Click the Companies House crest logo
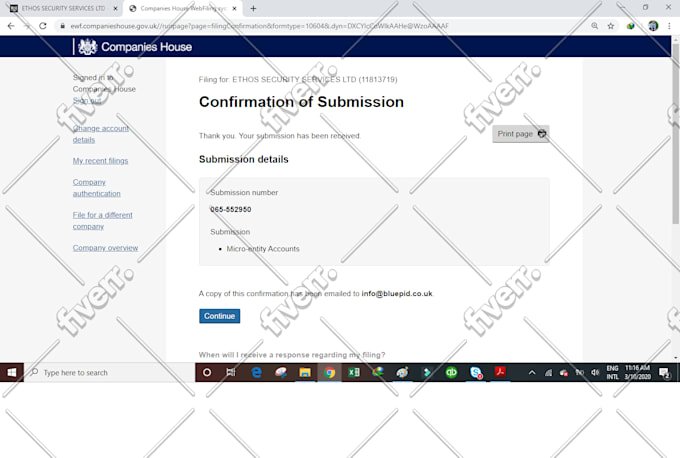680x458 pixels. click(88, 46)
